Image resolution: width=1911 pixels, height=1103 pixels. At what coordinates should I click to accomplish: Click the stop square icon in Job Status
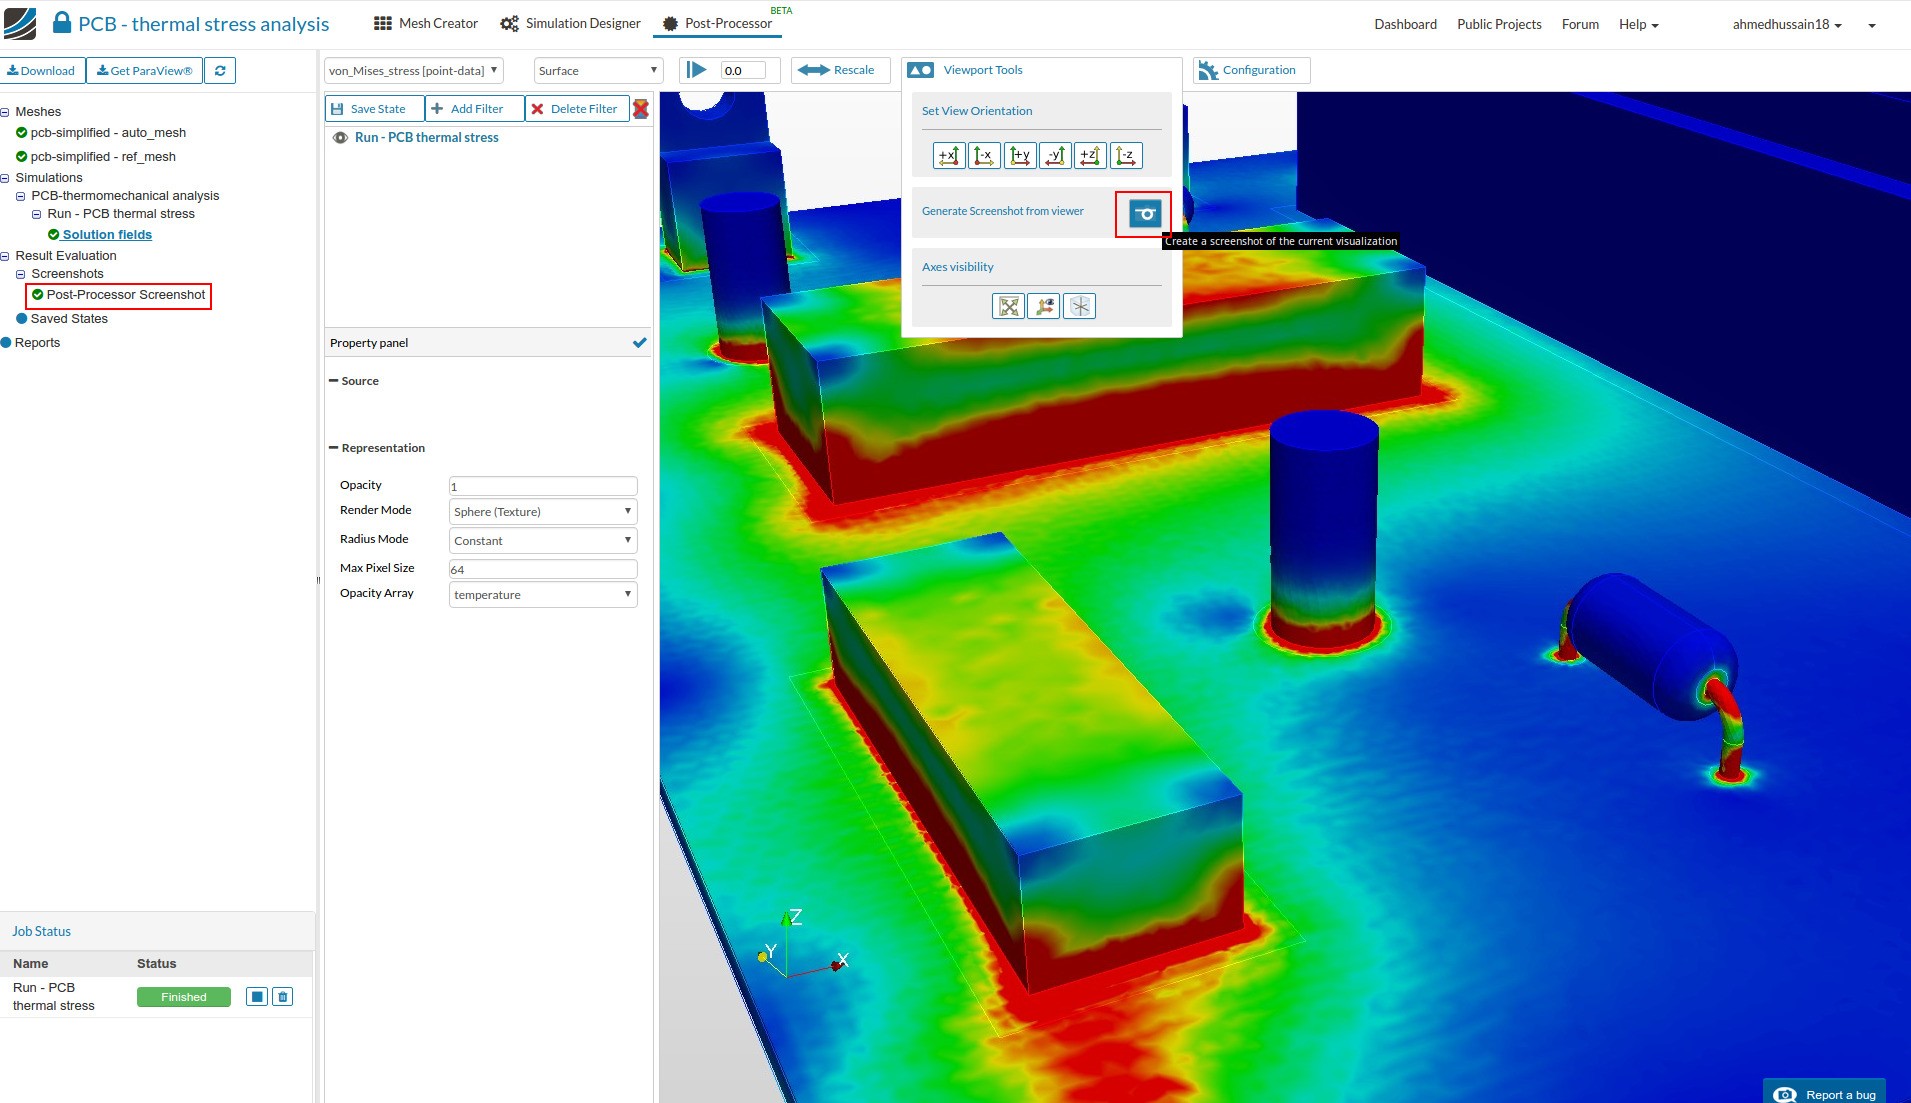coord(257,997)
